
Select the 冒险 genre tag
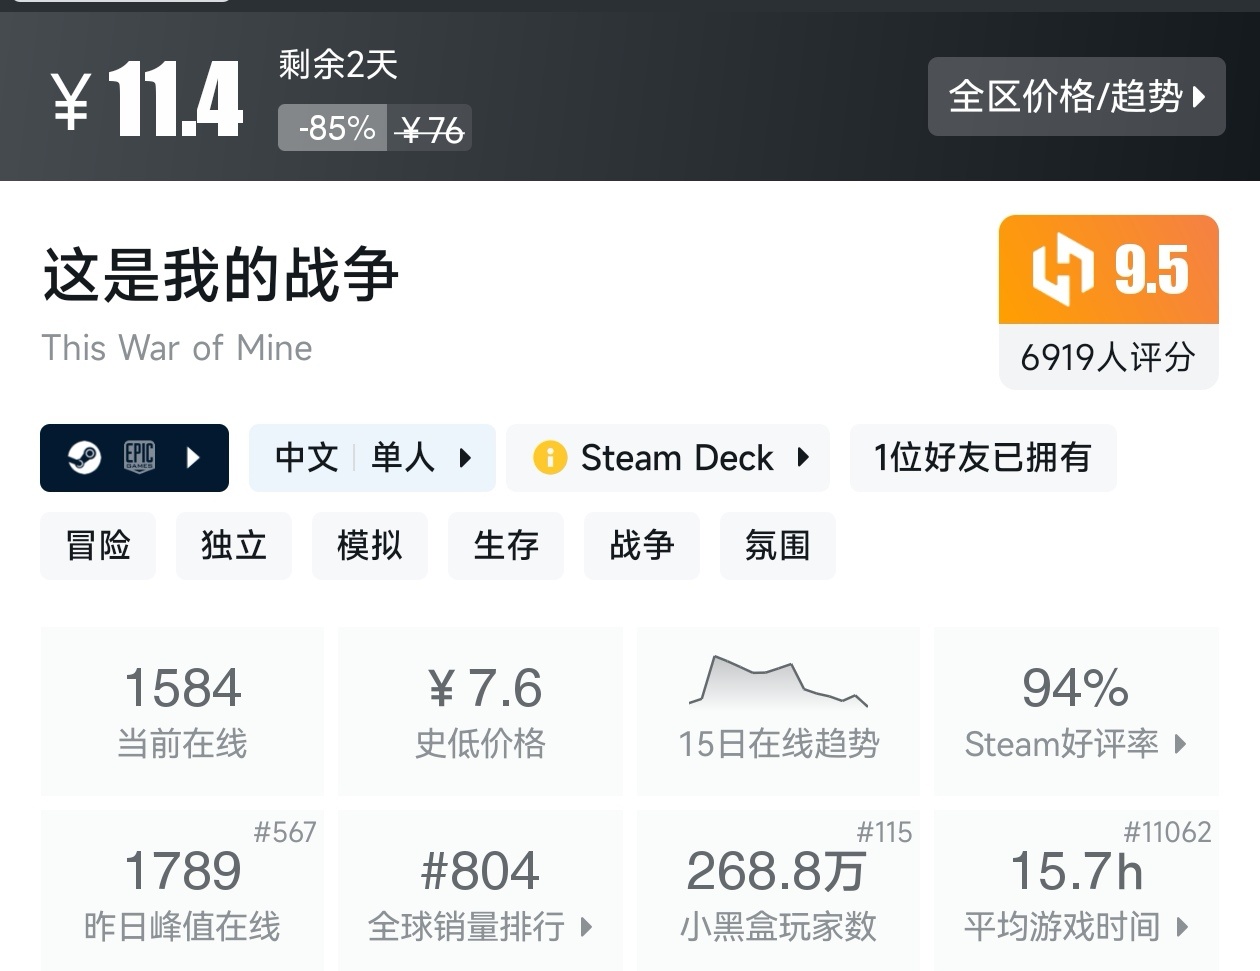point(98,546)
